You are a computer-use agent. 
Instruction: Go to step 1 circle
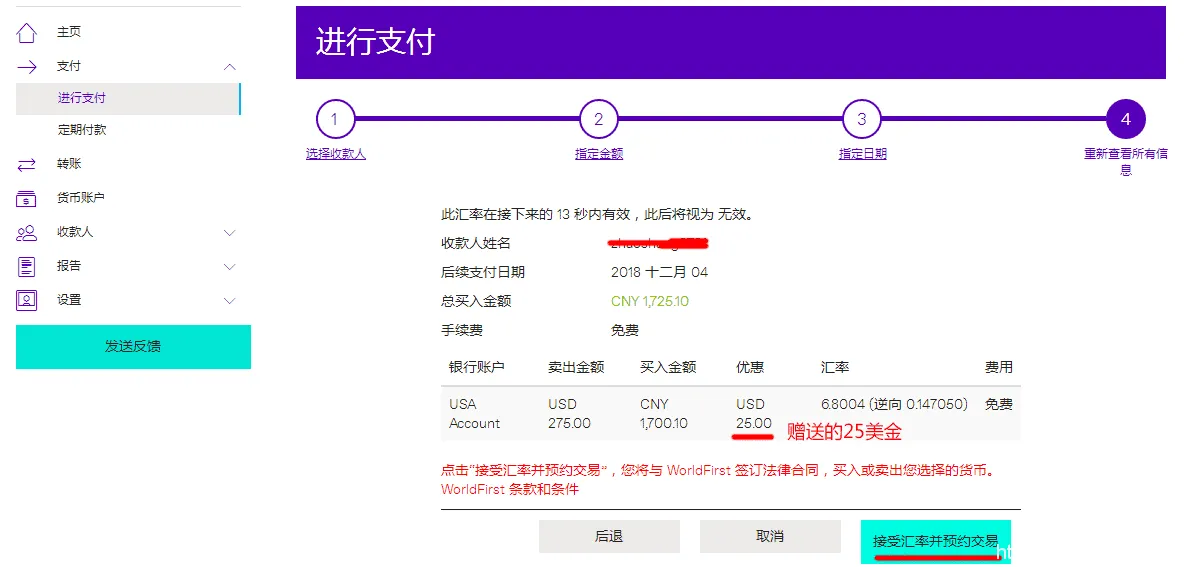[335, 120]
